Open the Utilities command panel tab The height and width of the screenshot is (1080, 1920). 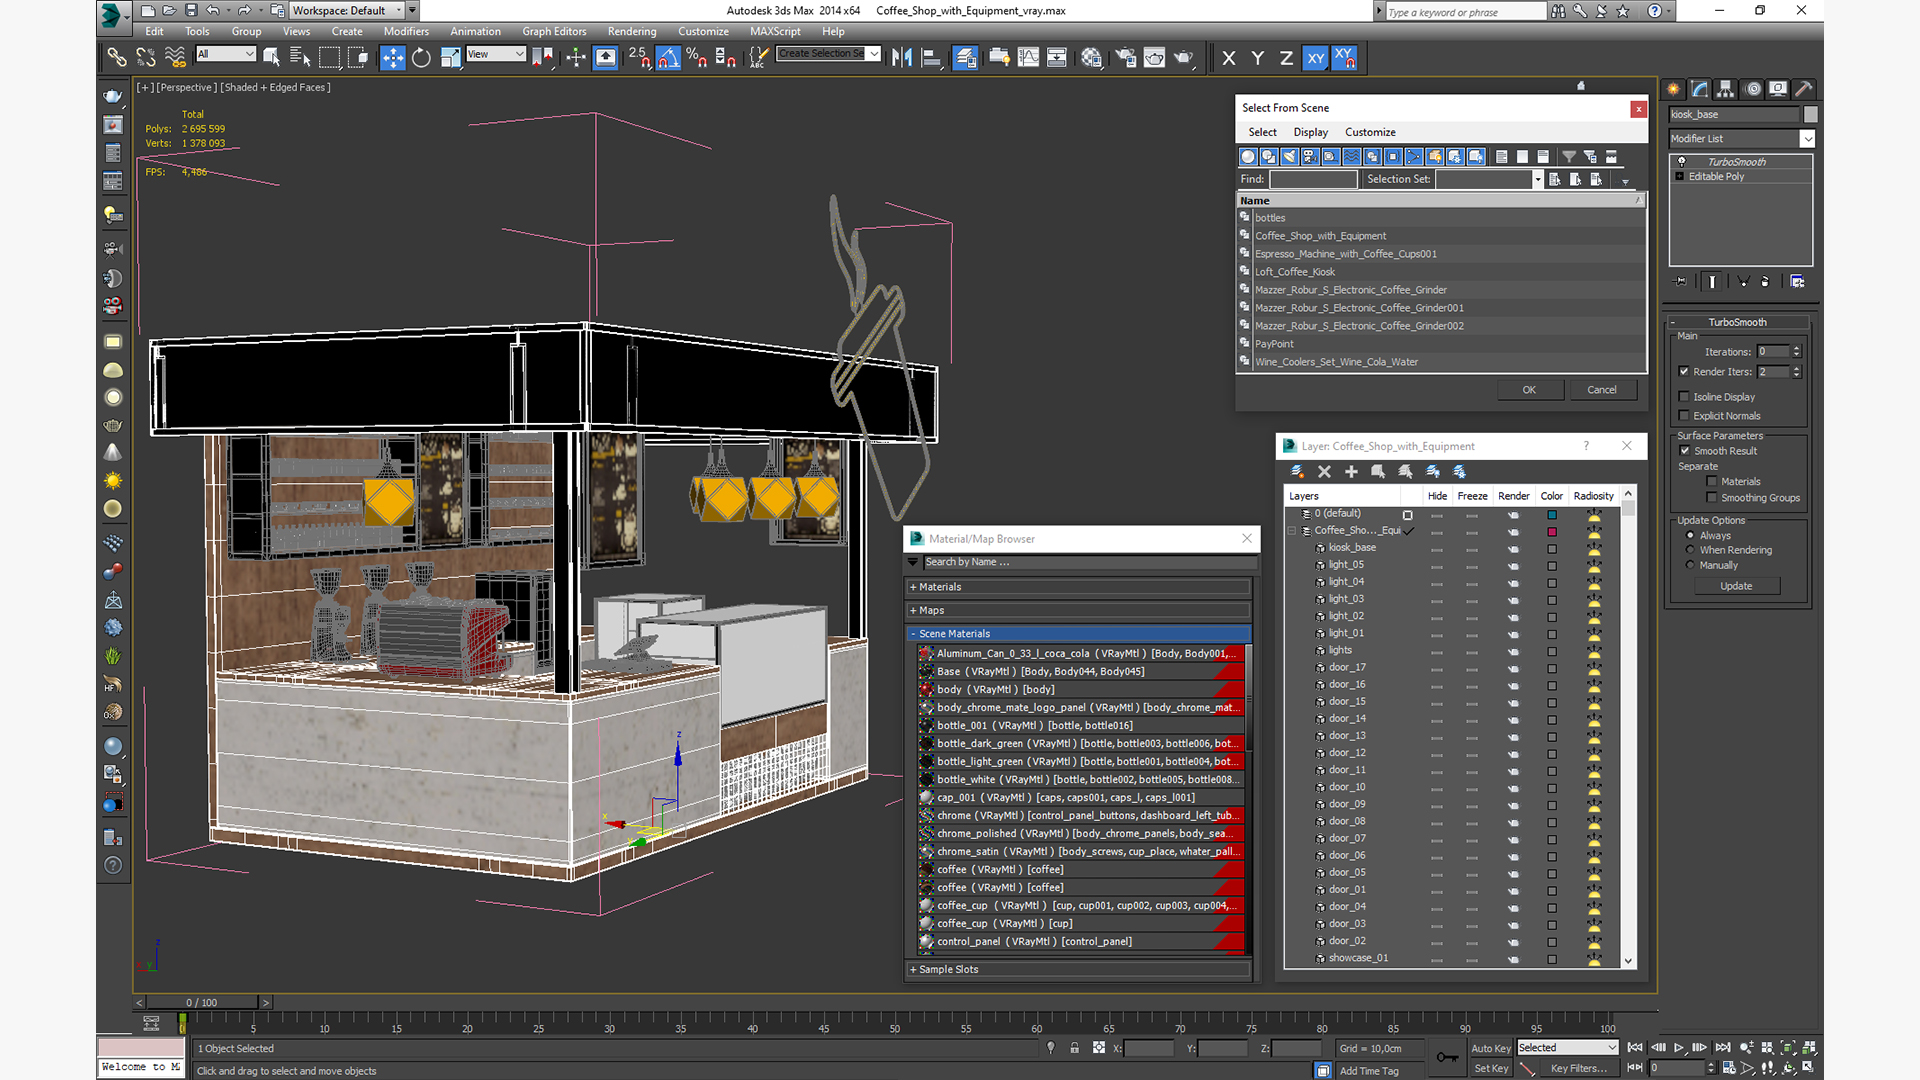(x=1804, y=89)
